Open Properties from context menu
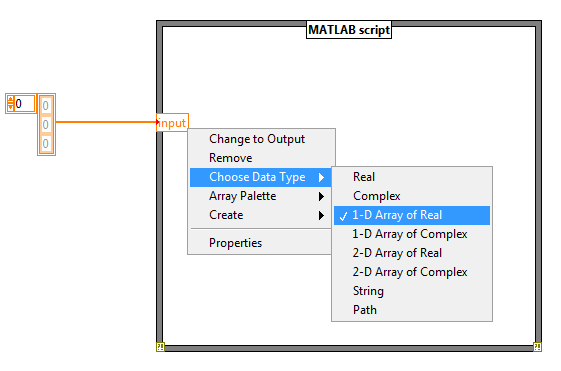This screenshot has height=371, width=561. (261, 243)
